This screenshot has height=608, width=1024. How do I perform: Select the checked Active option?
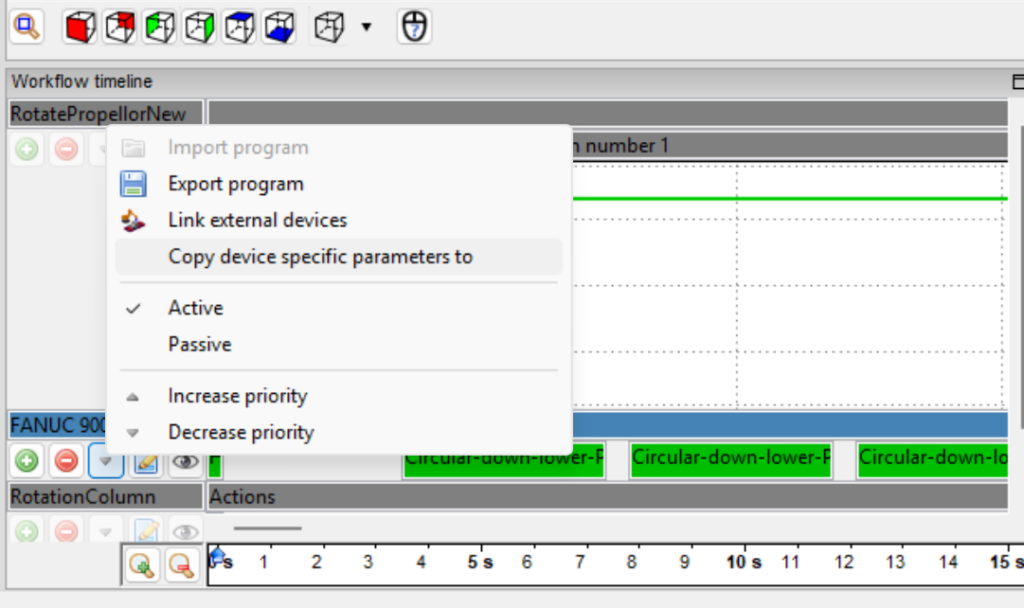pyautogui.click(x=195, y=308)
